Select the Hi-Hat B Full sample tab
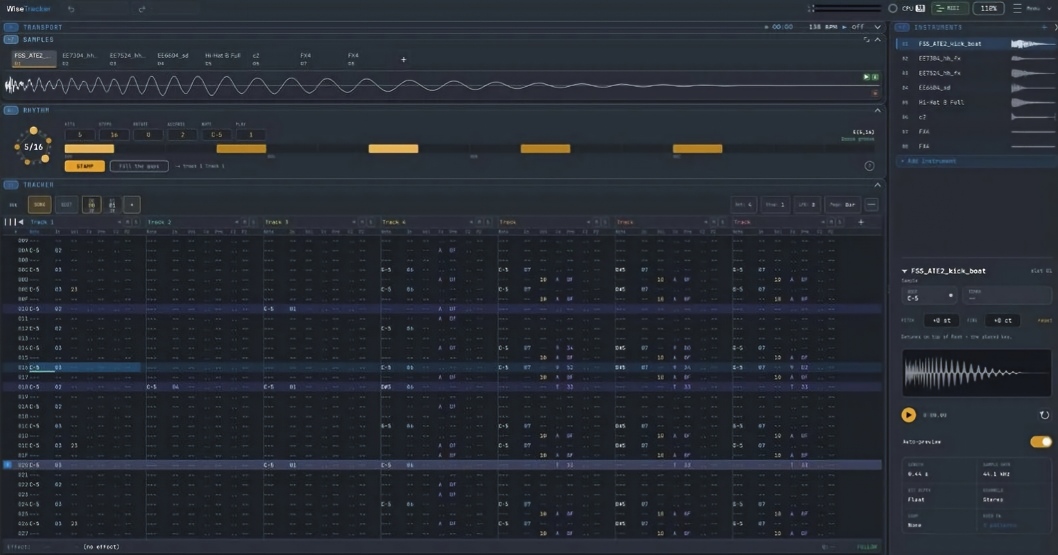 click(223, 59)
